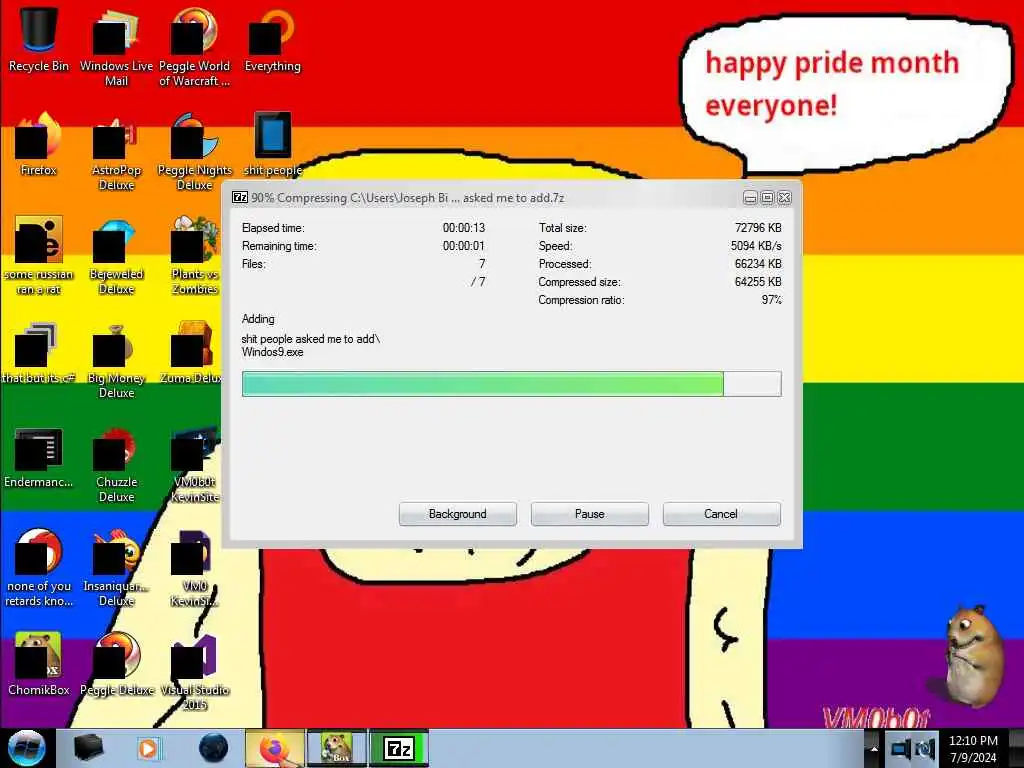The height and width of the screenshot is (768, 1024).
Task: Select Bejeweled Deluxe desktop icon
Action: coord(116,255)
